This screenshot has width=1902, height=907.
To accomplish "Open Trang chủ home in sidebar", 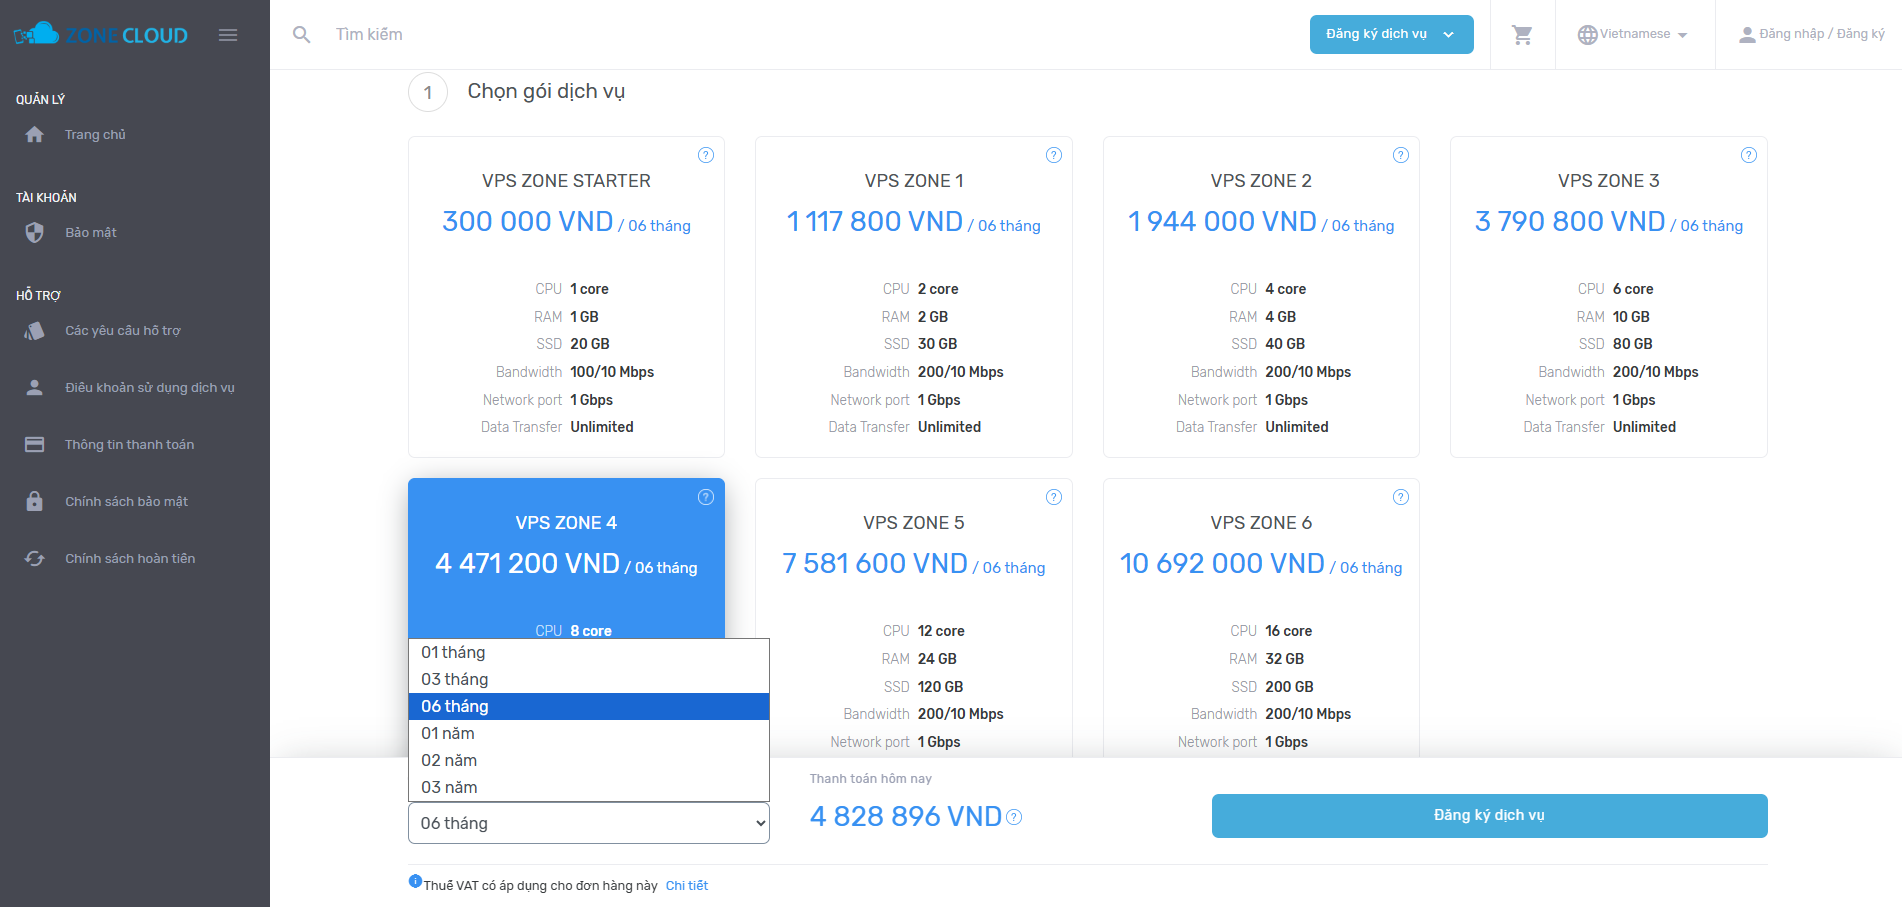I will (x=95, y=135).
